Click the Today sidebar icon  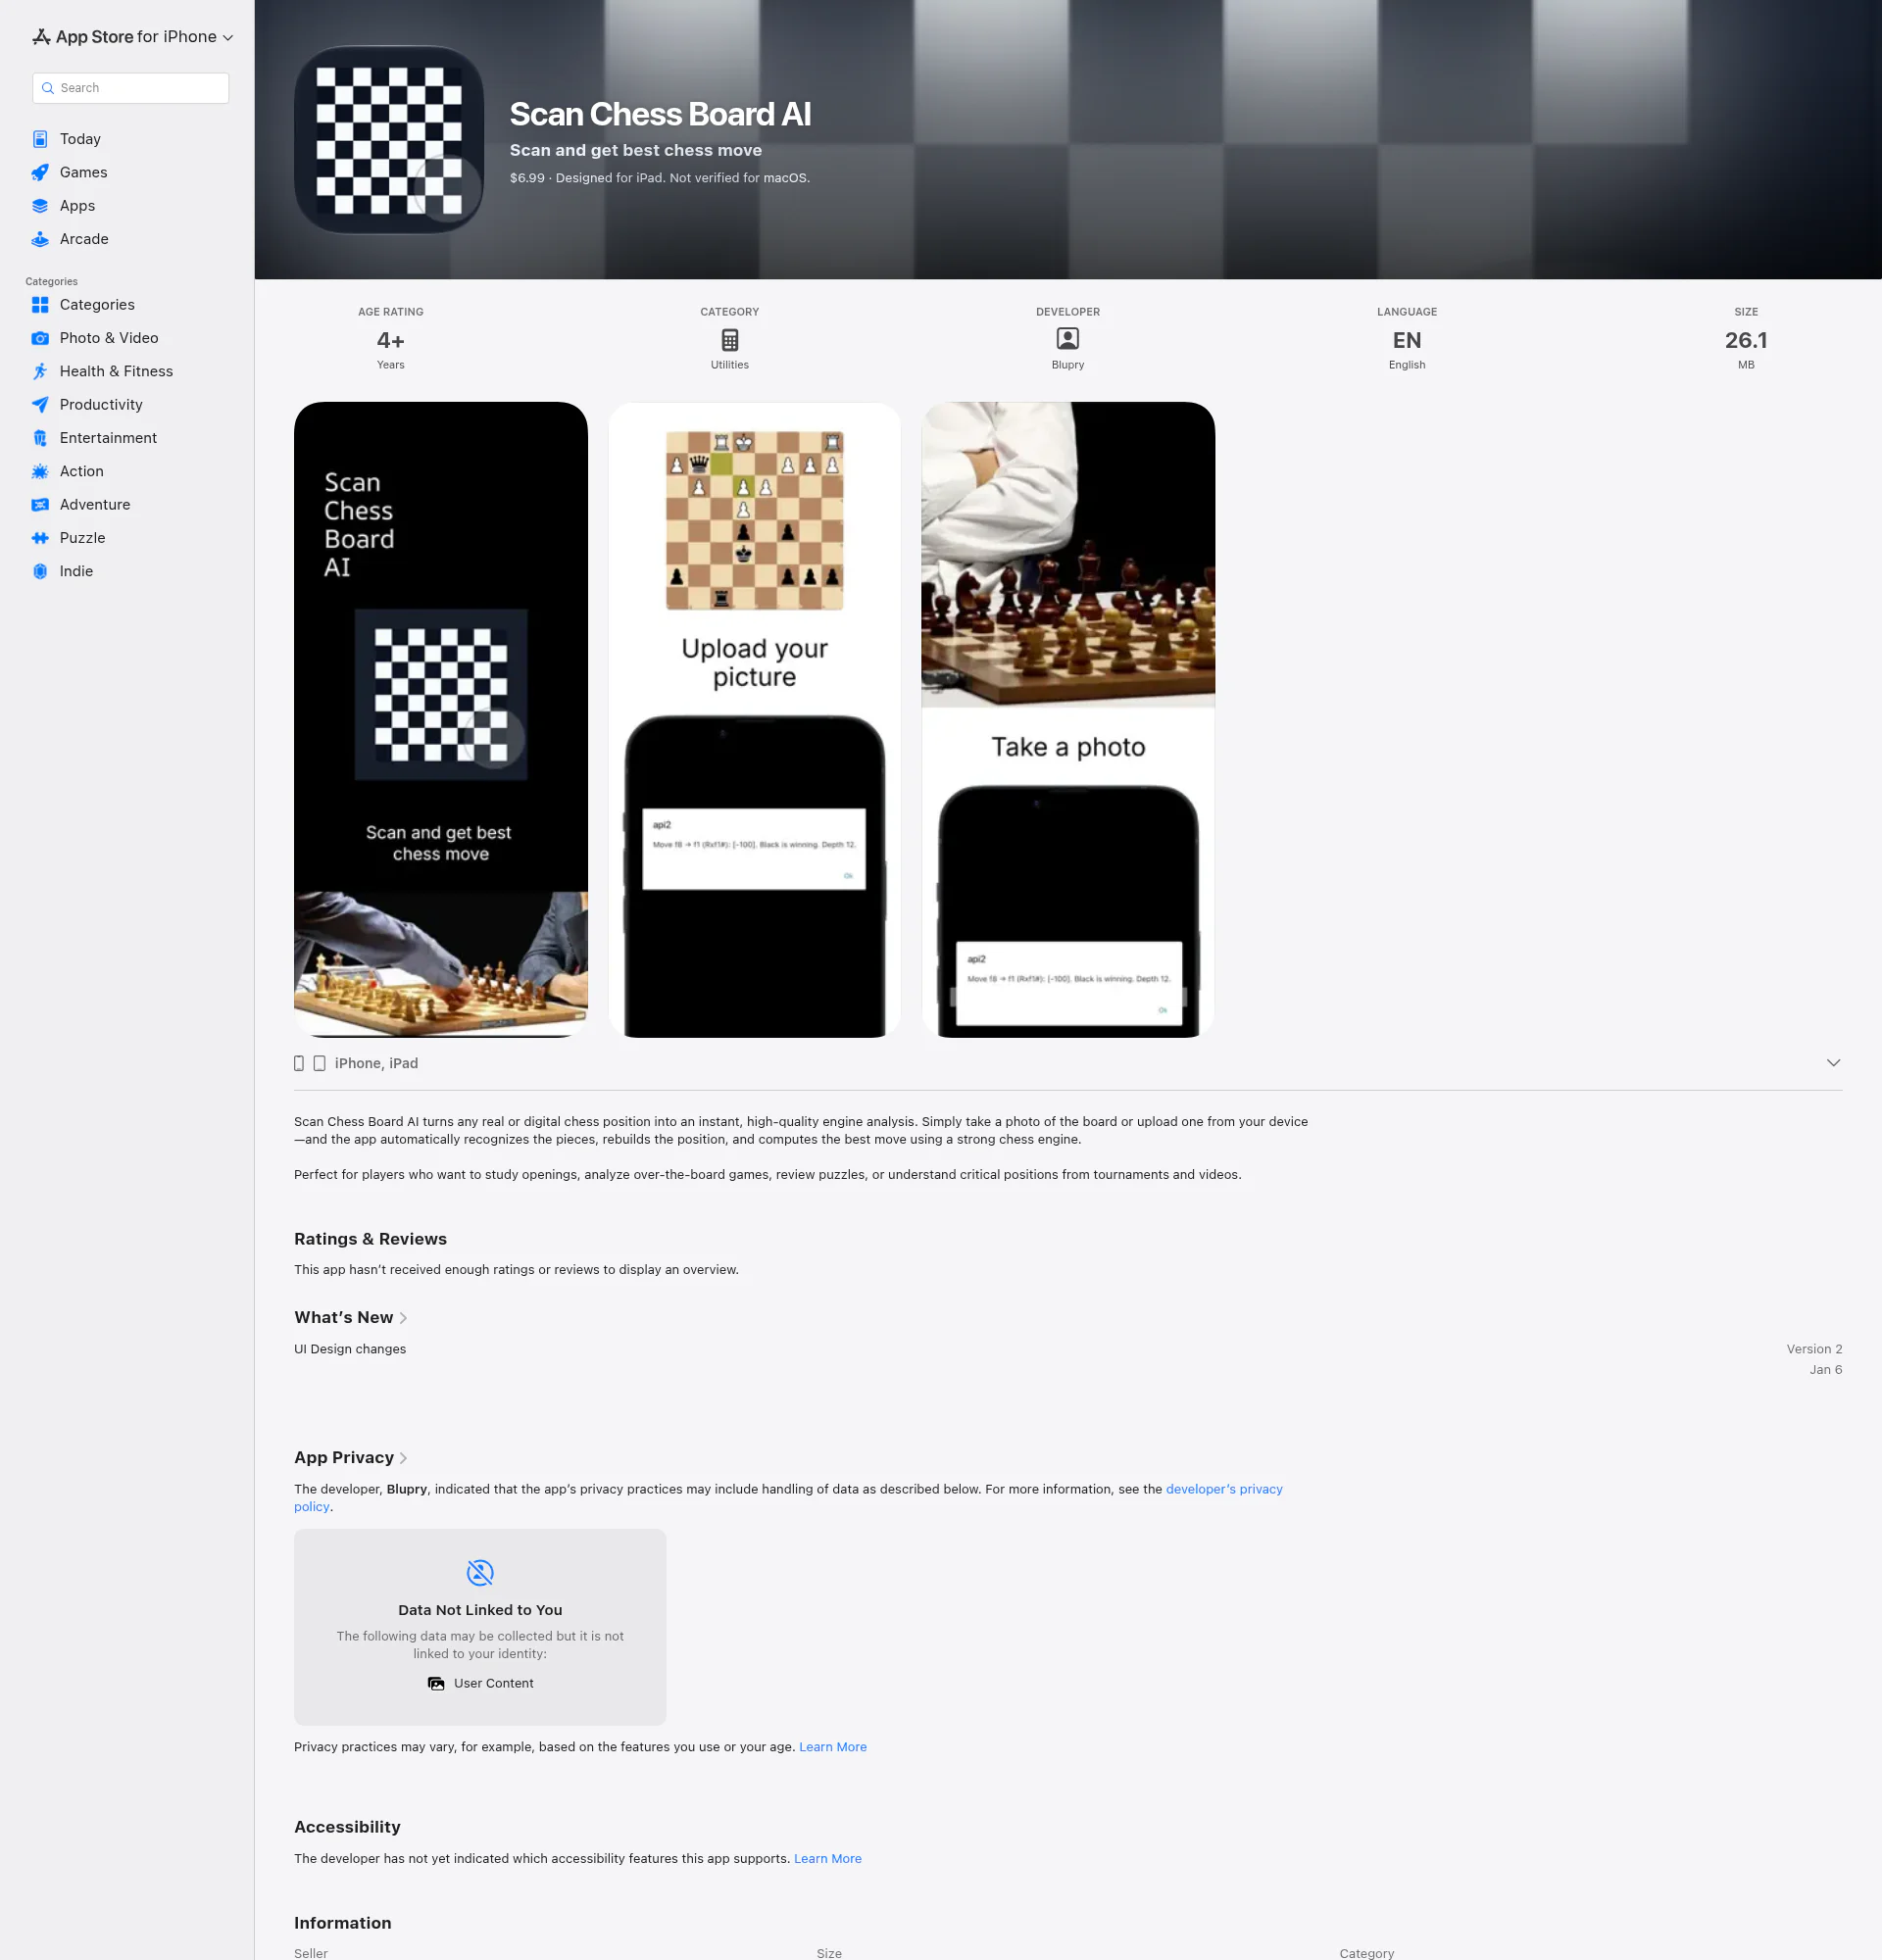pos(40,139)
